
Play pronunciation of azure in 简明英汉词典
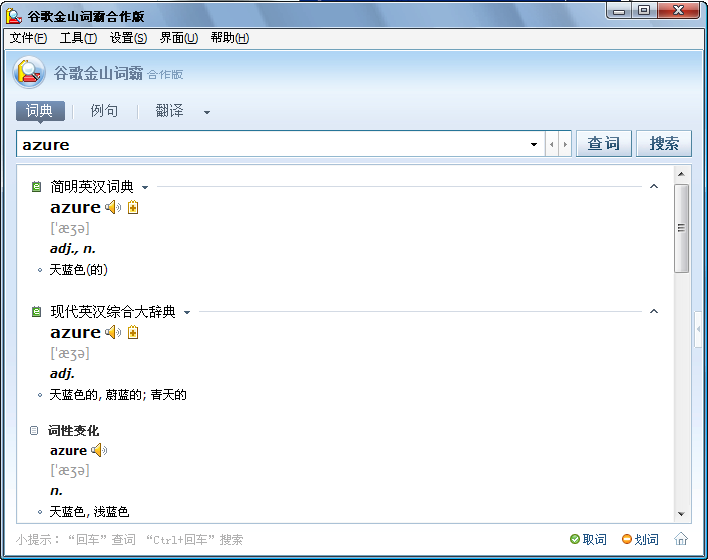click(x=113, y=207)
